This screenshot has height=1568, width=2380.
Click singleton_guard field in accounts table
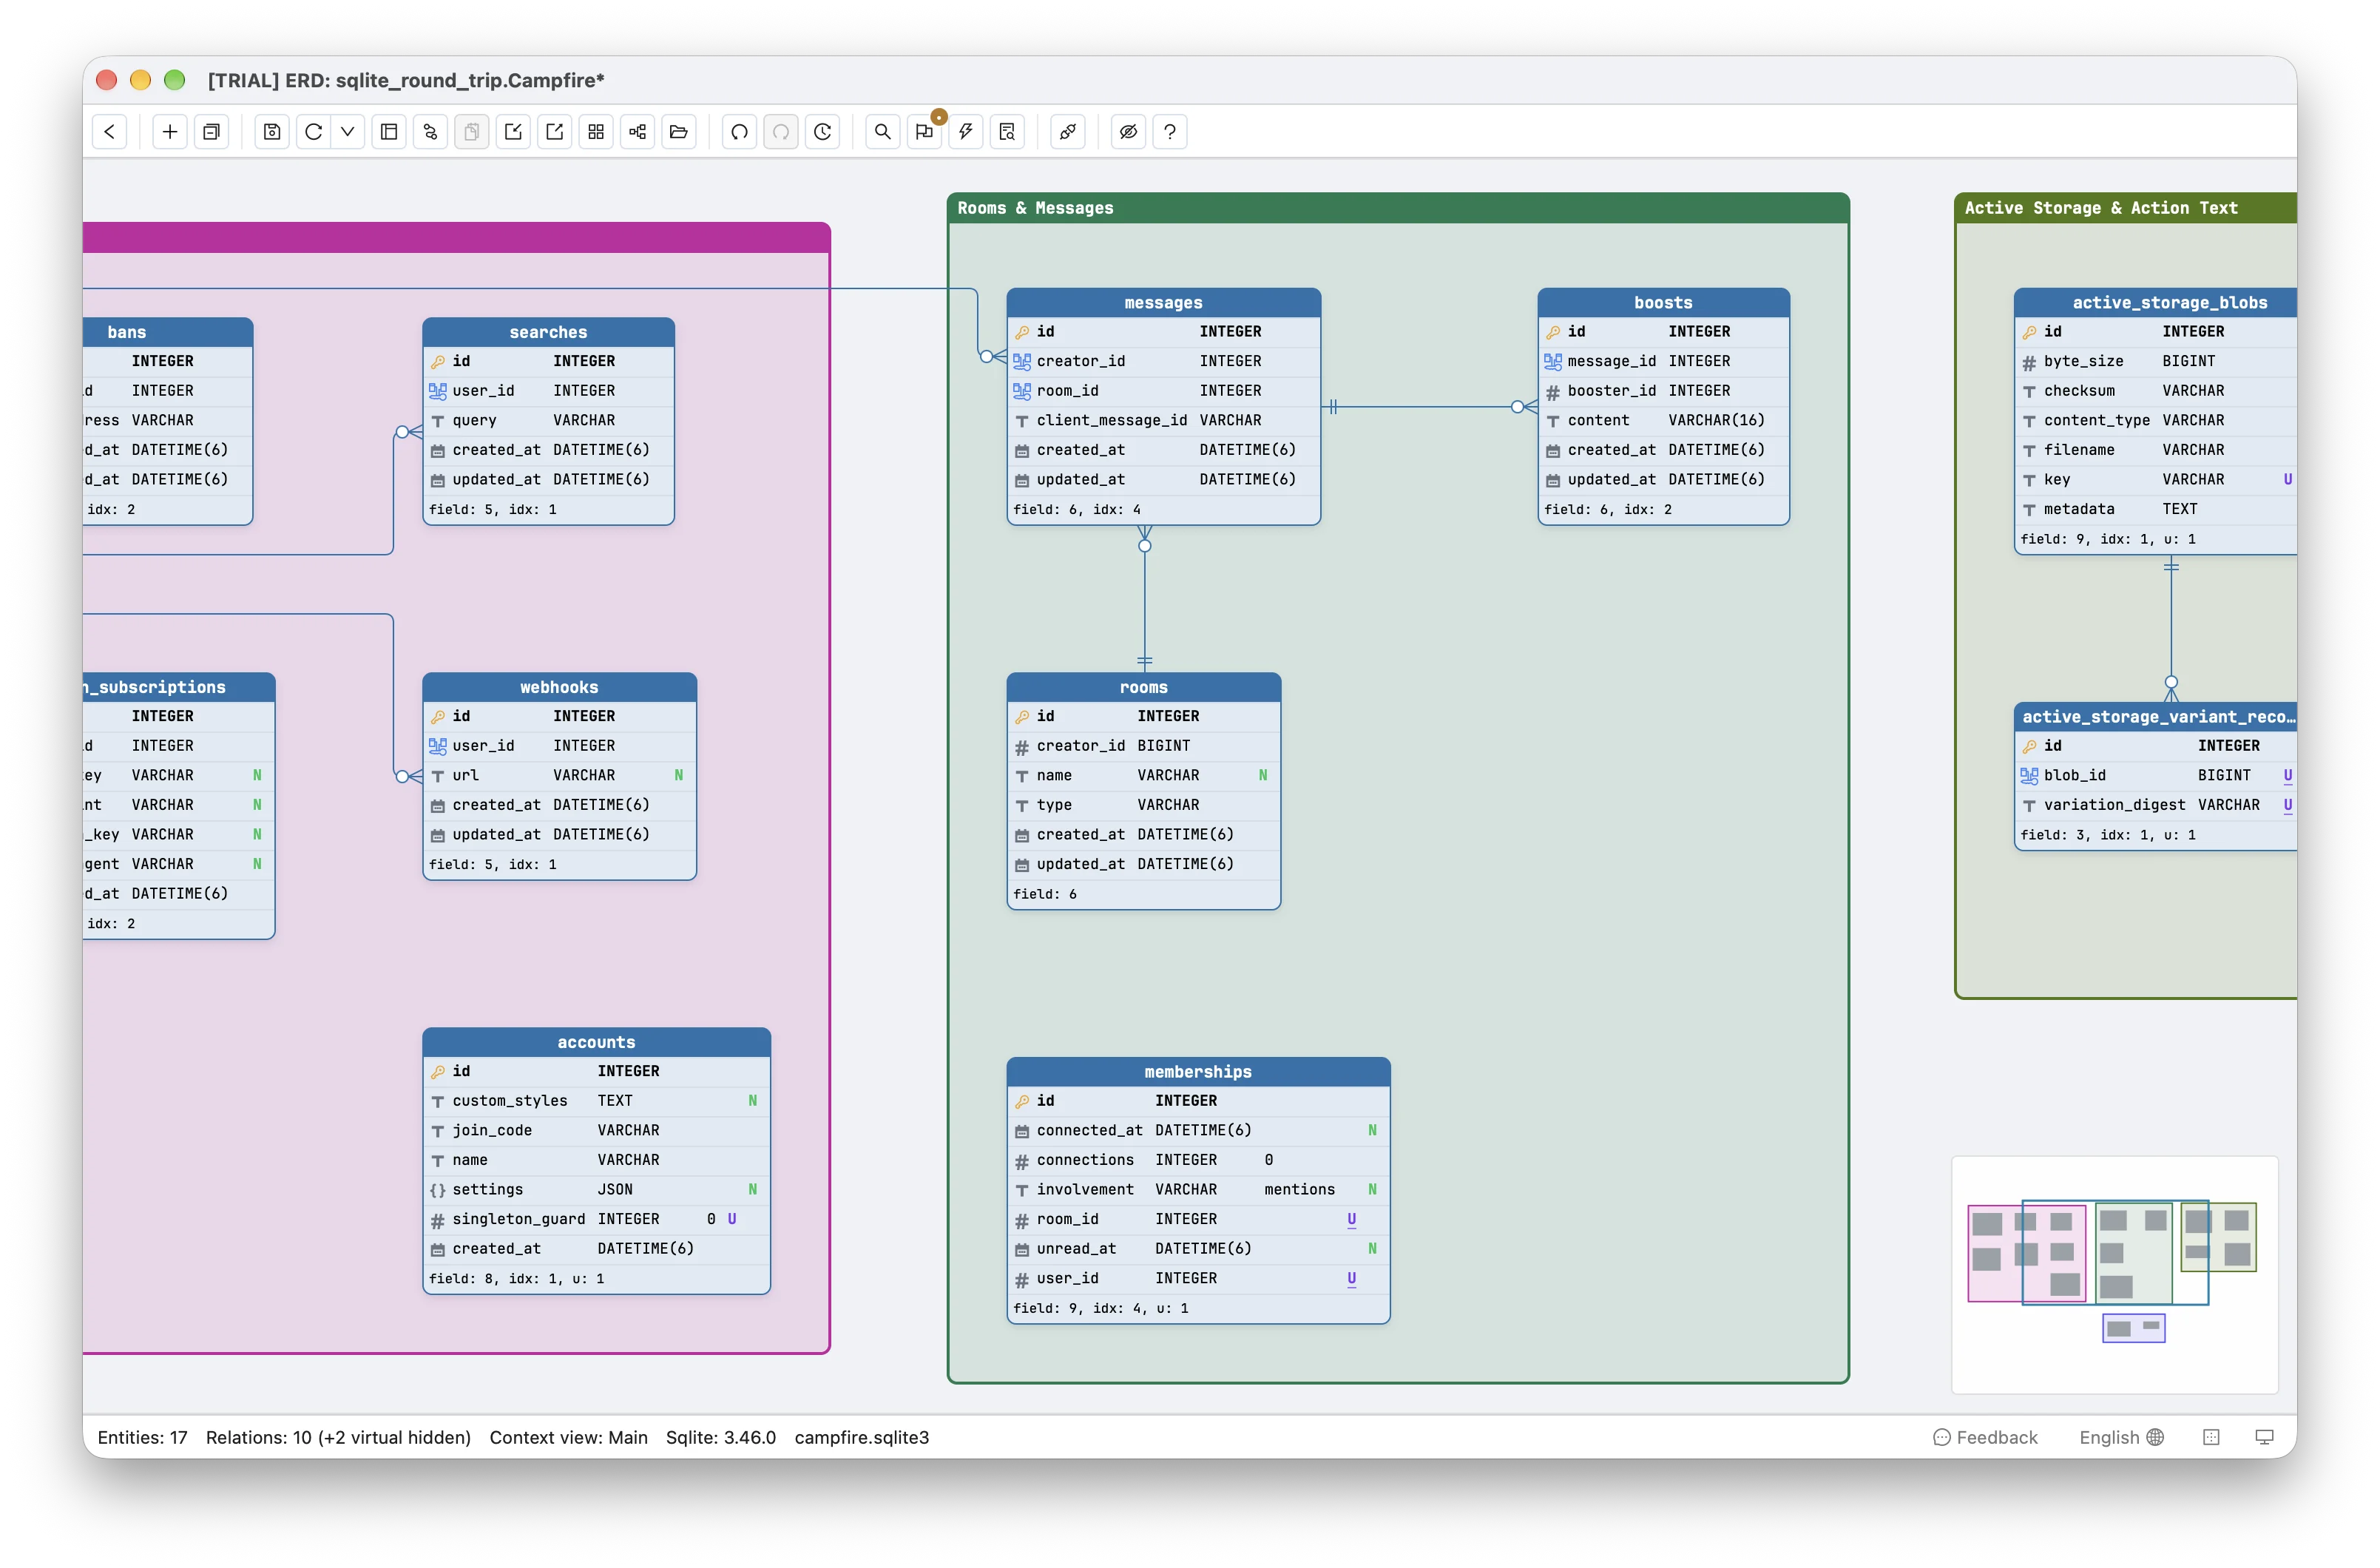coord(596,1219)
